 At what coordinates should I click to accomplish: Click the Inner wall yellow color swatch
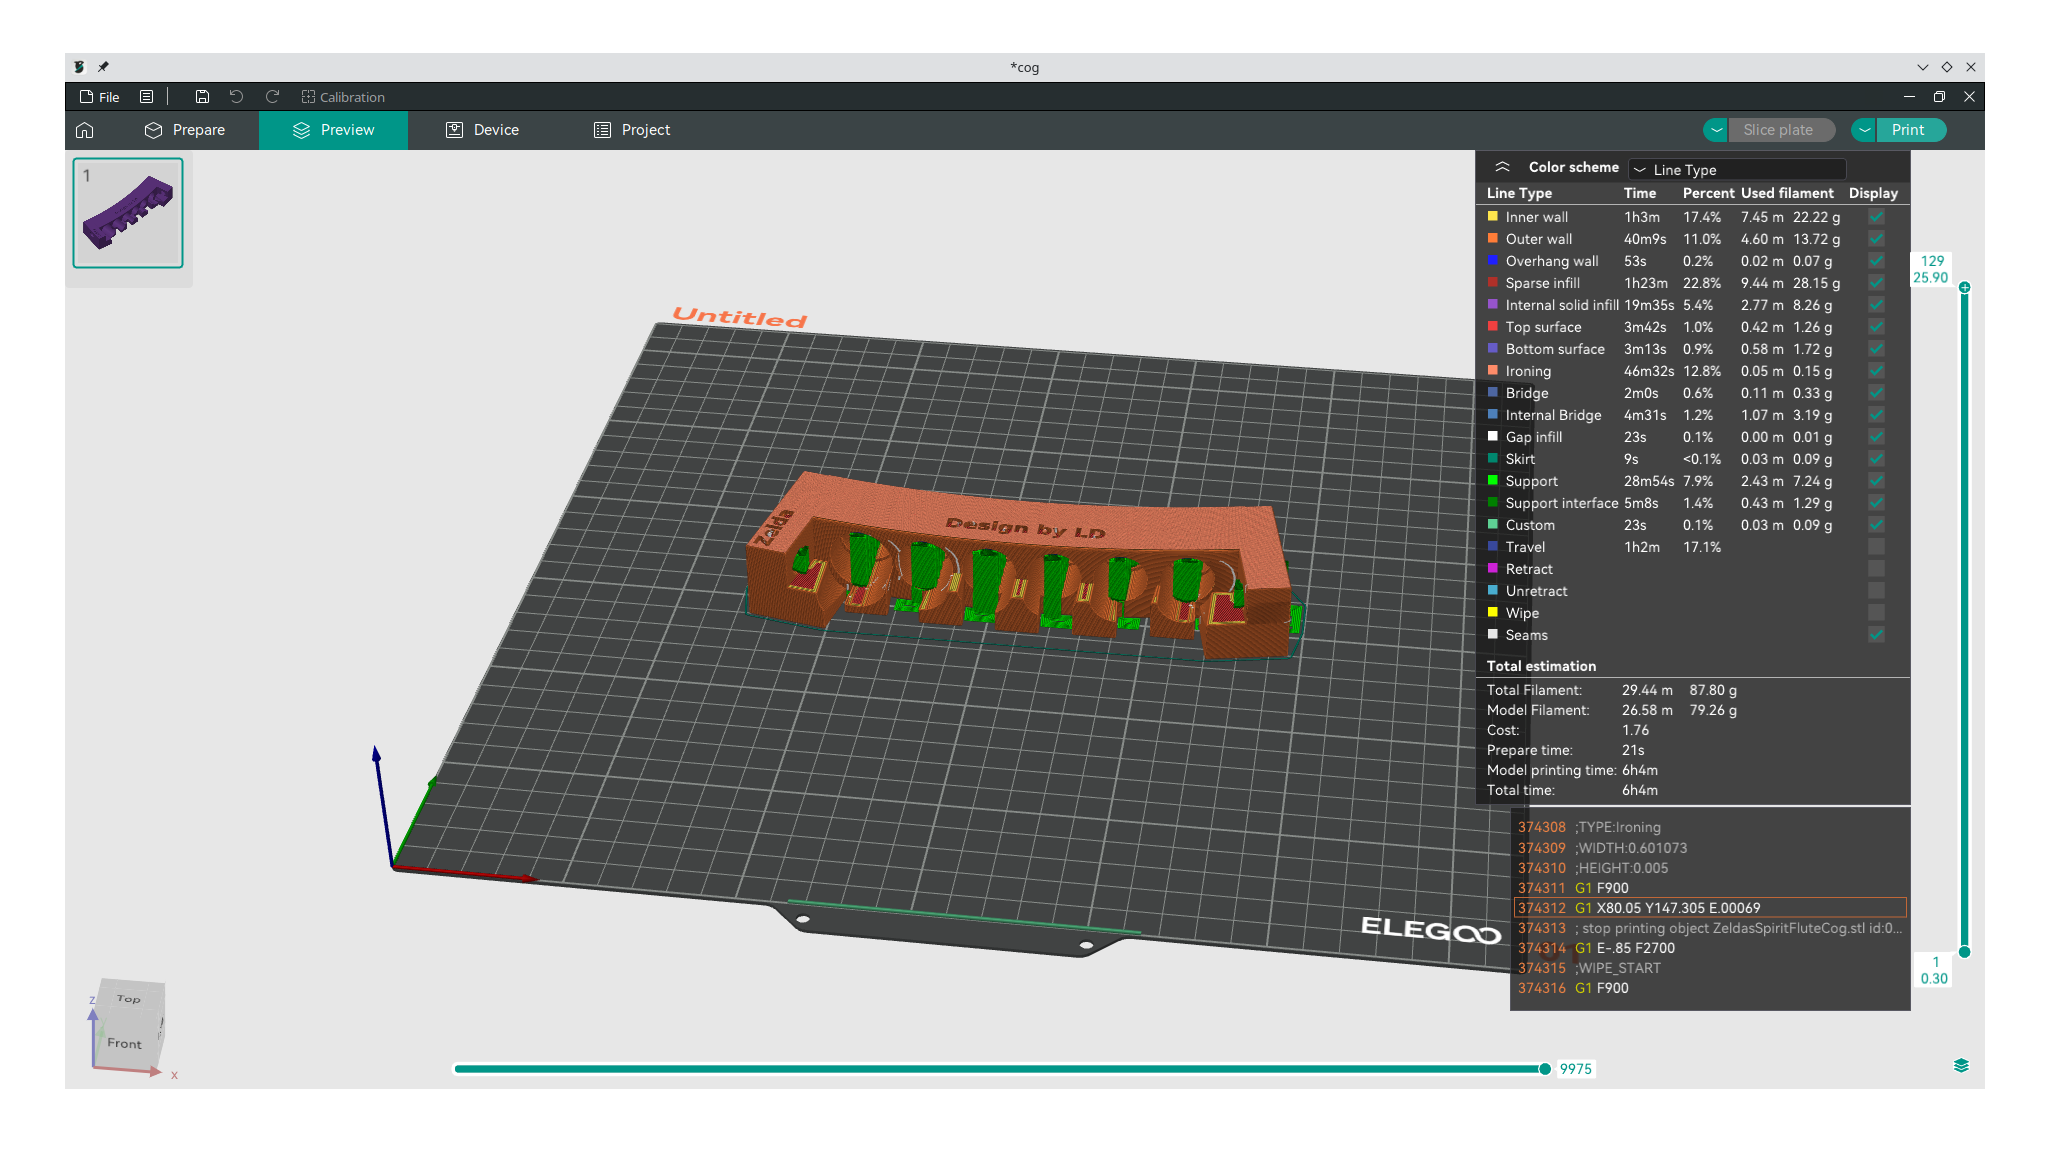coord(1493,216)
